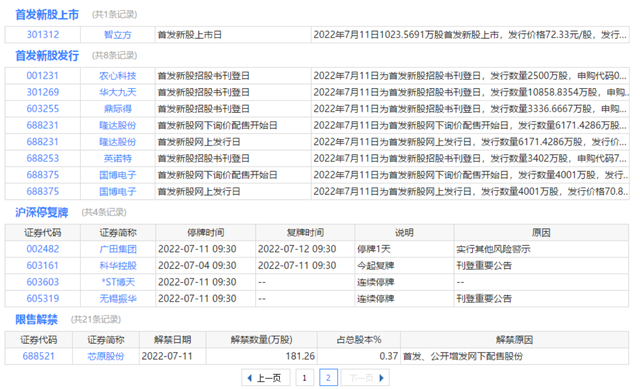The height and width of the screenshot is (389, 640).
Task: Click the 首发新股上市 section heading
Action: coord(47,15)
